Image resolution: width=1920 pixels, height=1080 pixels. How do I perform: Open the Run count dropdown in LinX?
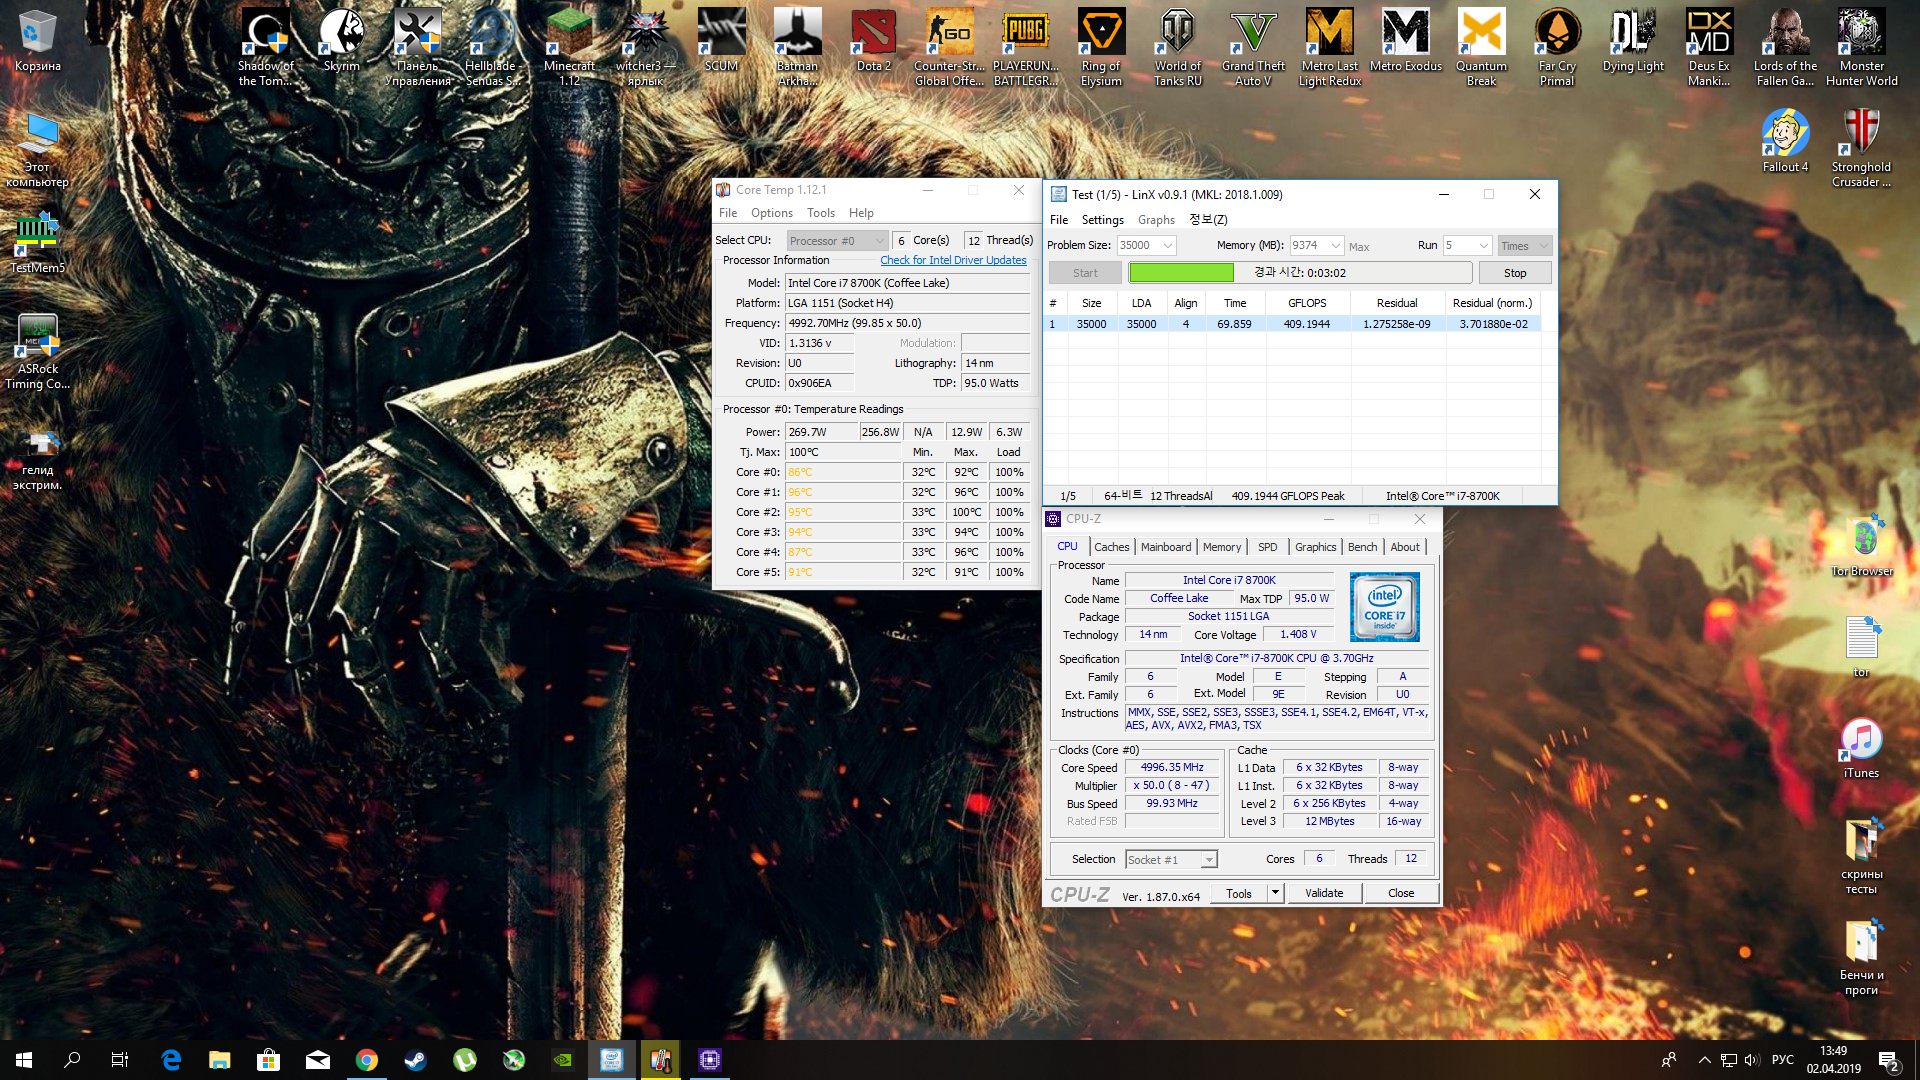point(1483,246)
